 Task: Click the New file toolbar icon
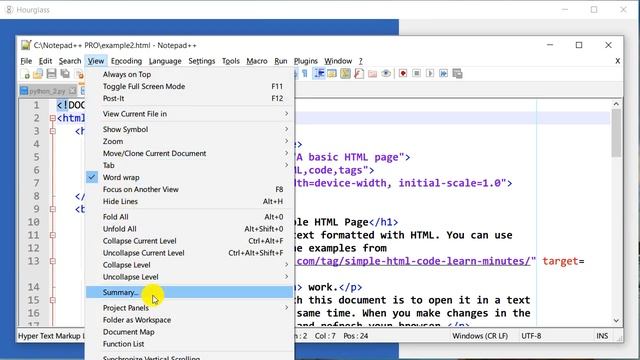tap(25, 74)
